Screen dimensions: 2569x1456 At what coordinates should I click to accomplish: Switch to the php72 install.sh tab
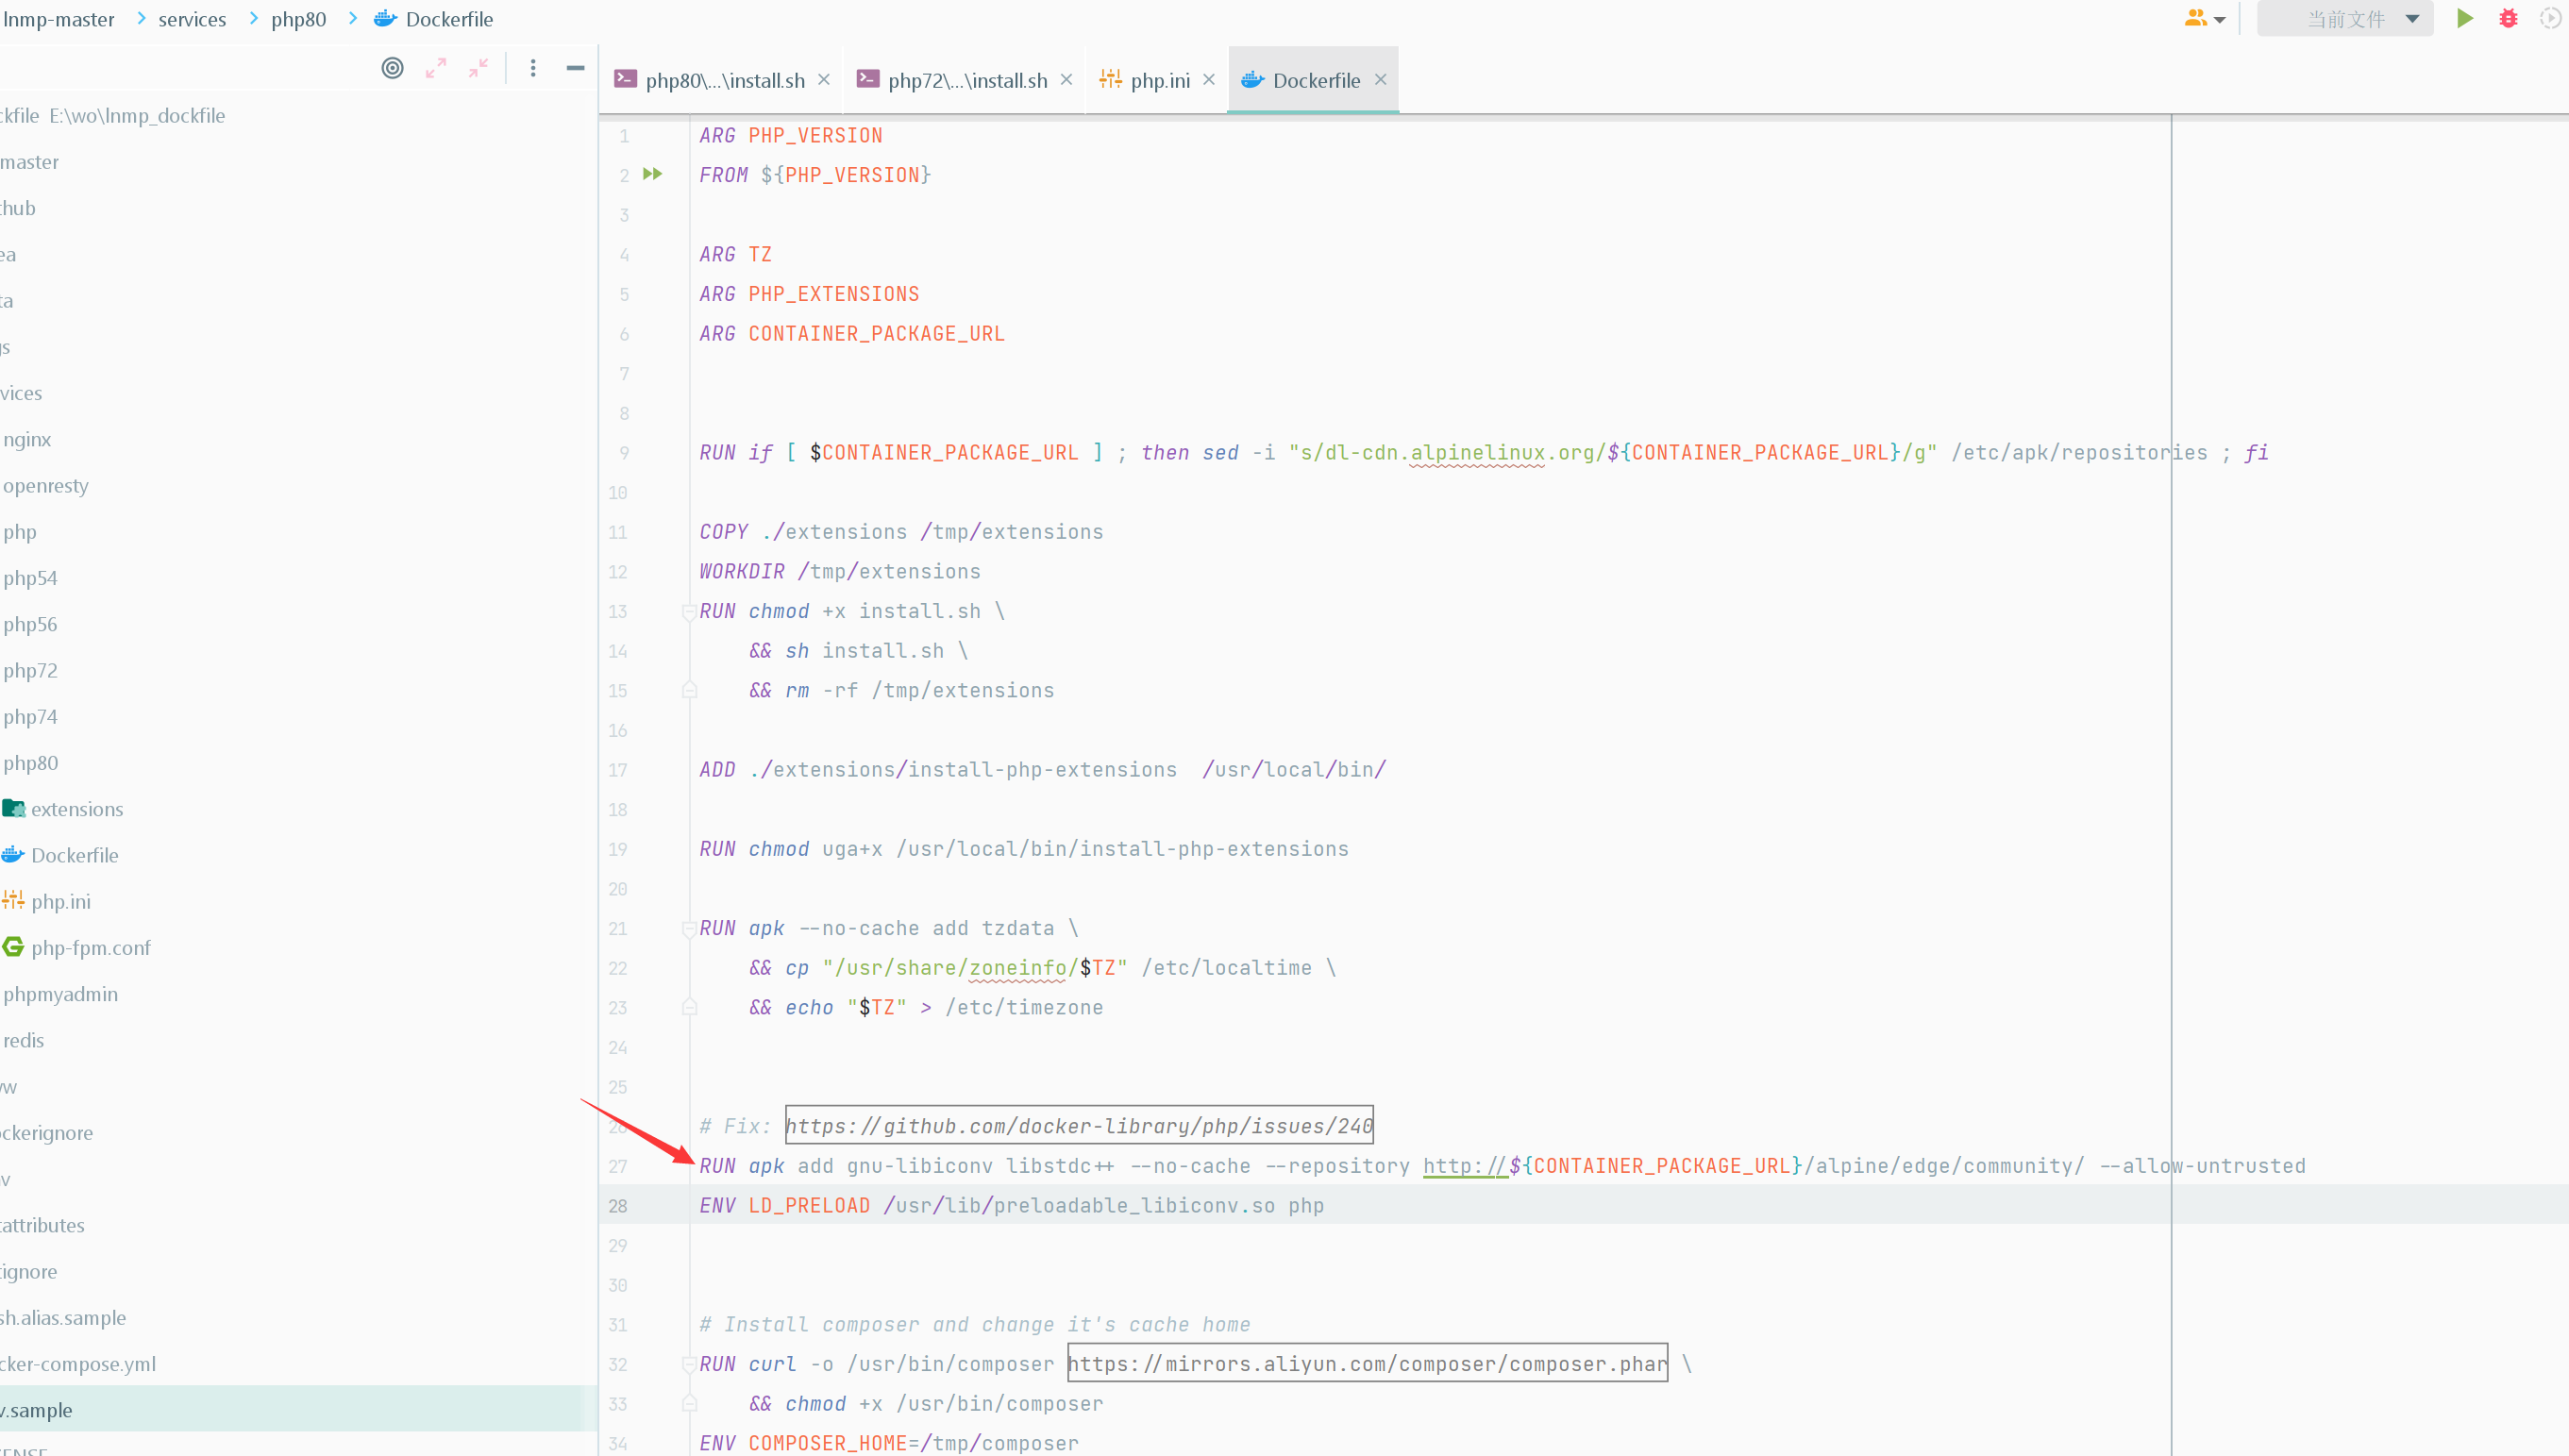pos(966,80)
